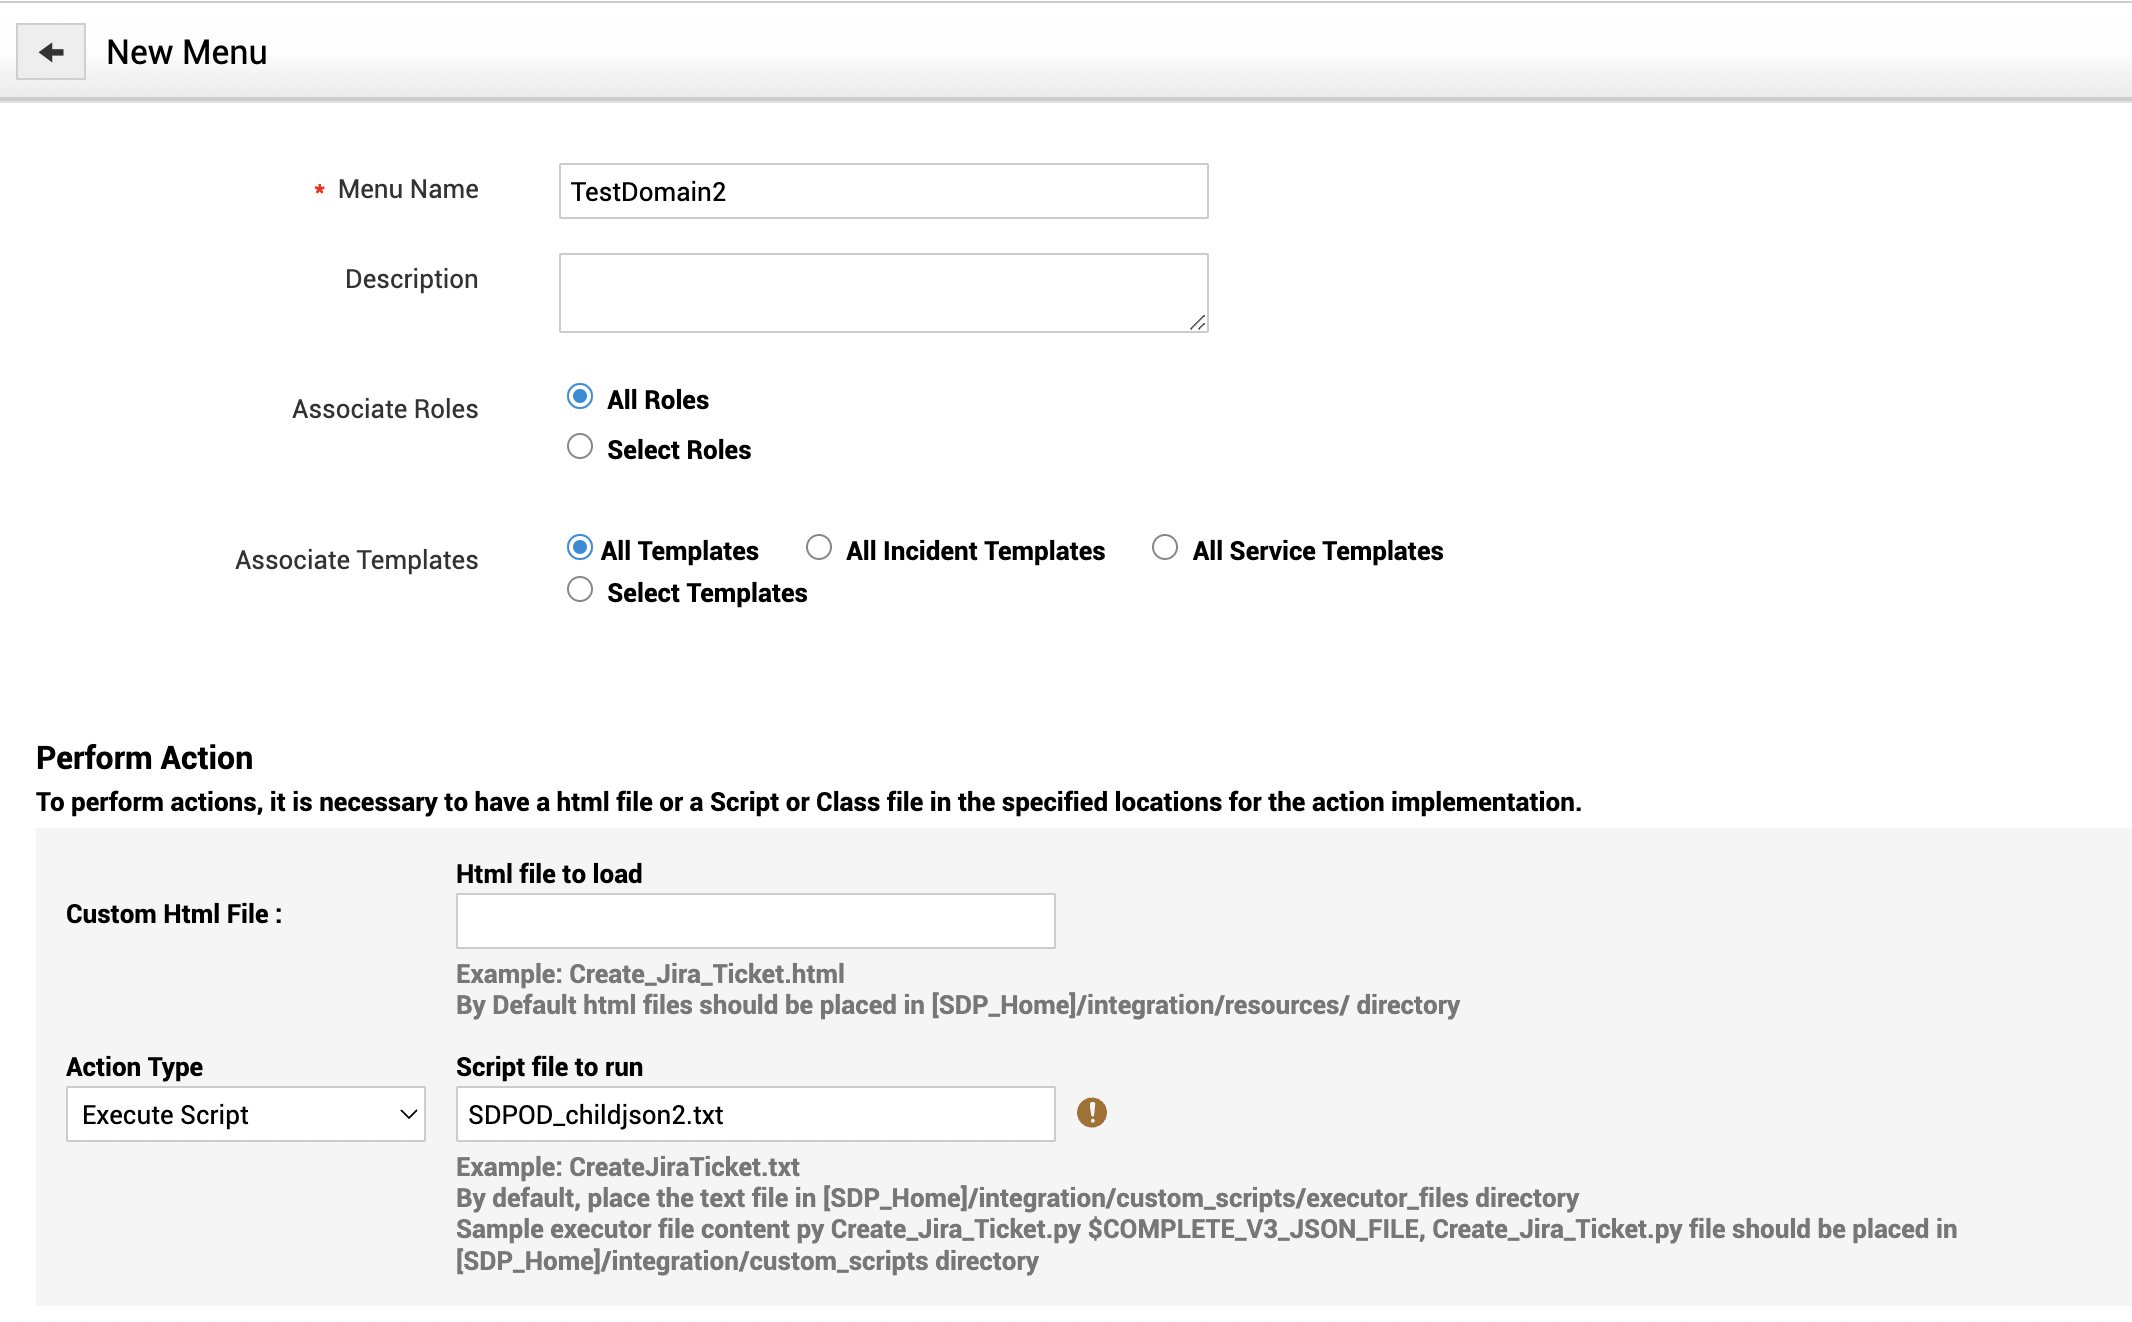The width and height of the screenshot is (2132, 1322).
Task: Click the New Menu page title
Action: (187, 52)
